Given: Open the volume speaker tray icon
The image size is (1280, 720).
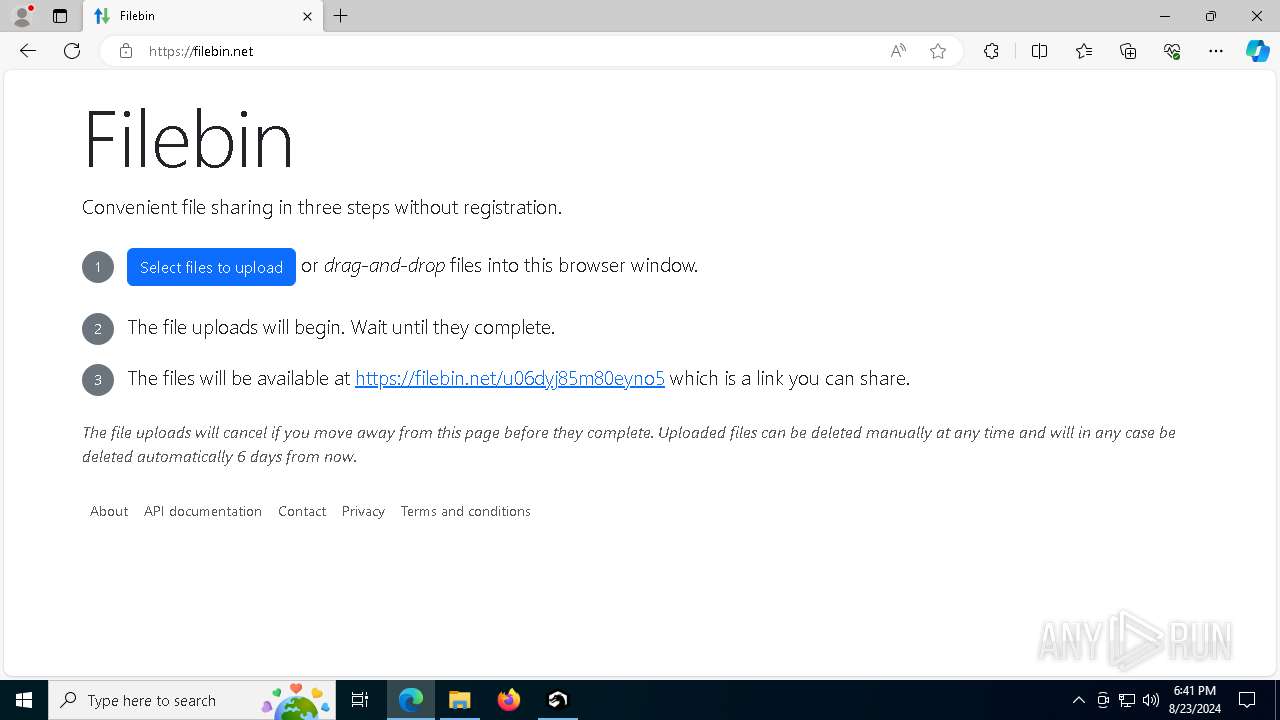Looking at the screenshot, I should pyautogui.click(x=1151, y=700).
